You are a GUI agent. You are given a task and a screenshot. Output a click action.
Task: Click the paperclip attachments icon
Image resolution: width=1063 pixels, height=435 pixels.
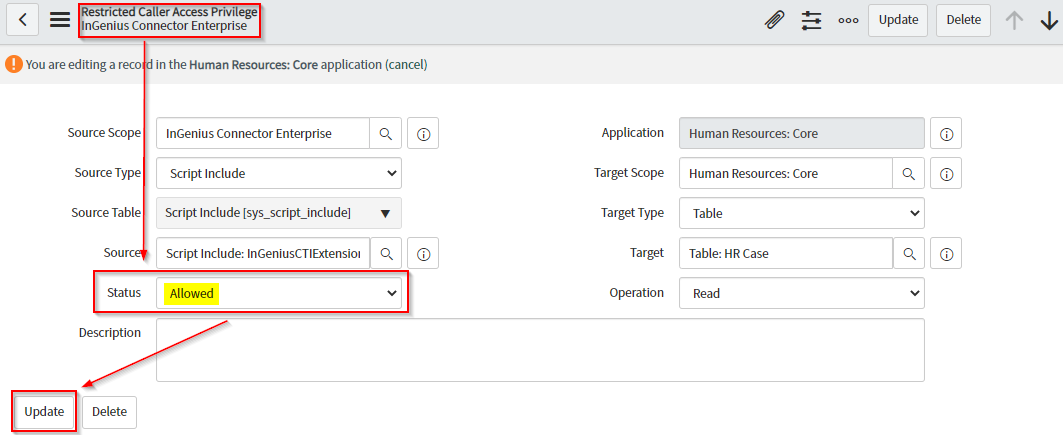point(774,20)
